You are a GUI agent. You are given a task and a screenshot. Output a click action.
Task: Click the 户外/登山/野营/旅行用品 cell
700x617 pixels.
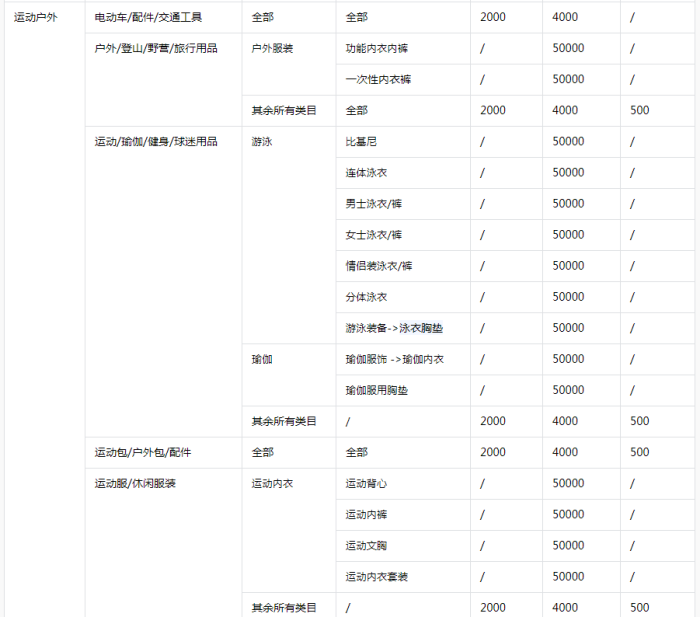coord(156,48)
